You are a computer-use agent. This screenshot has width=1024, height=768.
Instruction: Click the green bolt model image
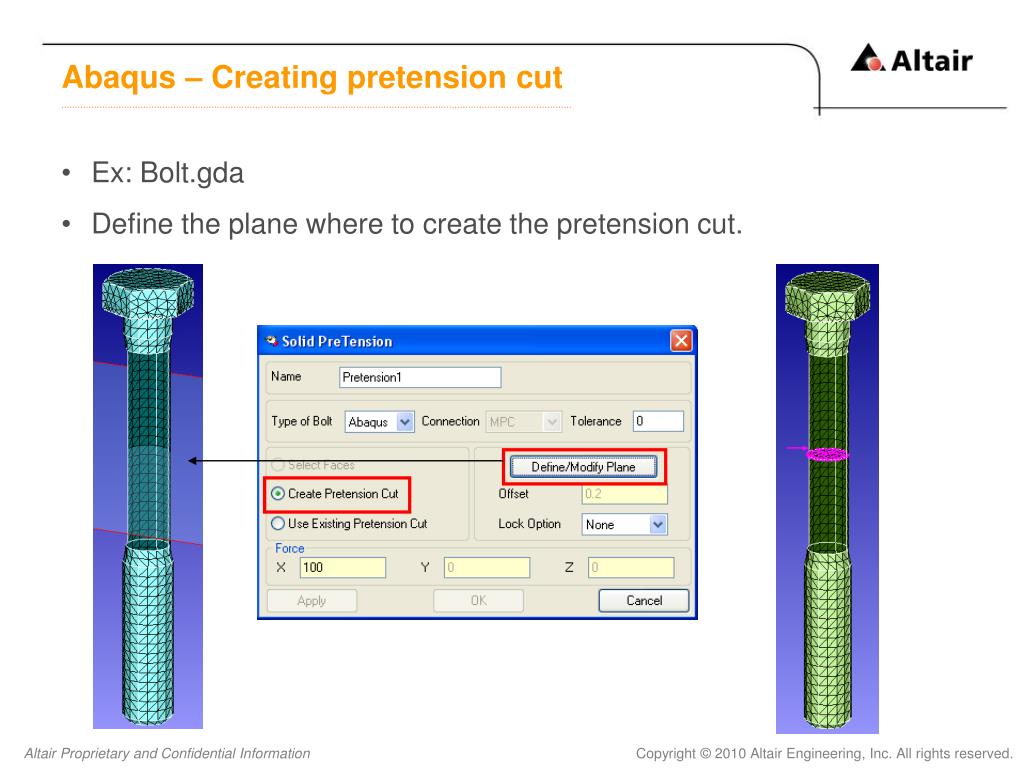click(x=827, y=499)
